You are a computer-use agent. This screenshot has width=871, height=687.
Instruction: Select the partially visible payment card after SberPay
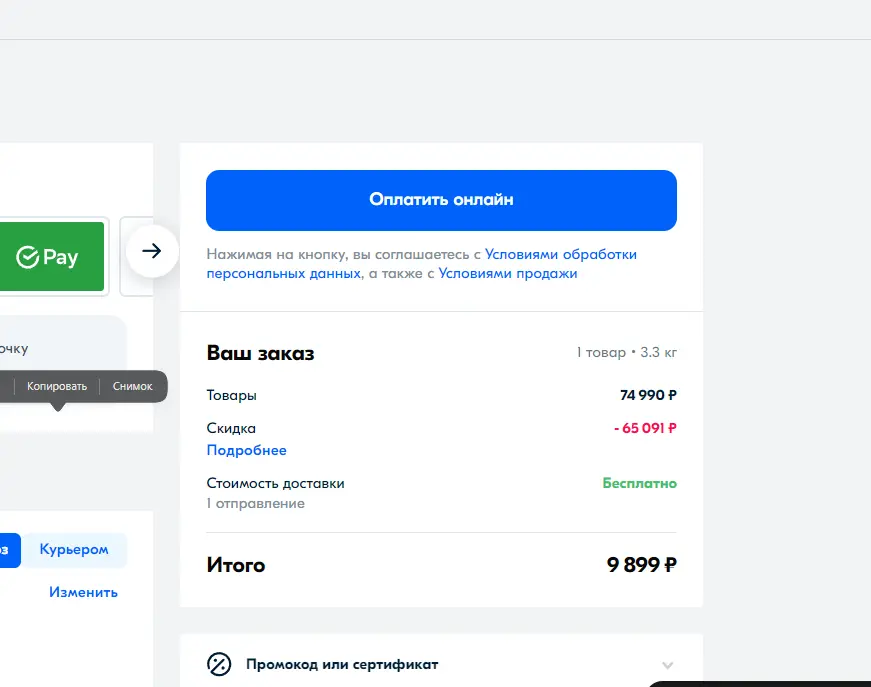pyautogui.click(x=137, y=257)
